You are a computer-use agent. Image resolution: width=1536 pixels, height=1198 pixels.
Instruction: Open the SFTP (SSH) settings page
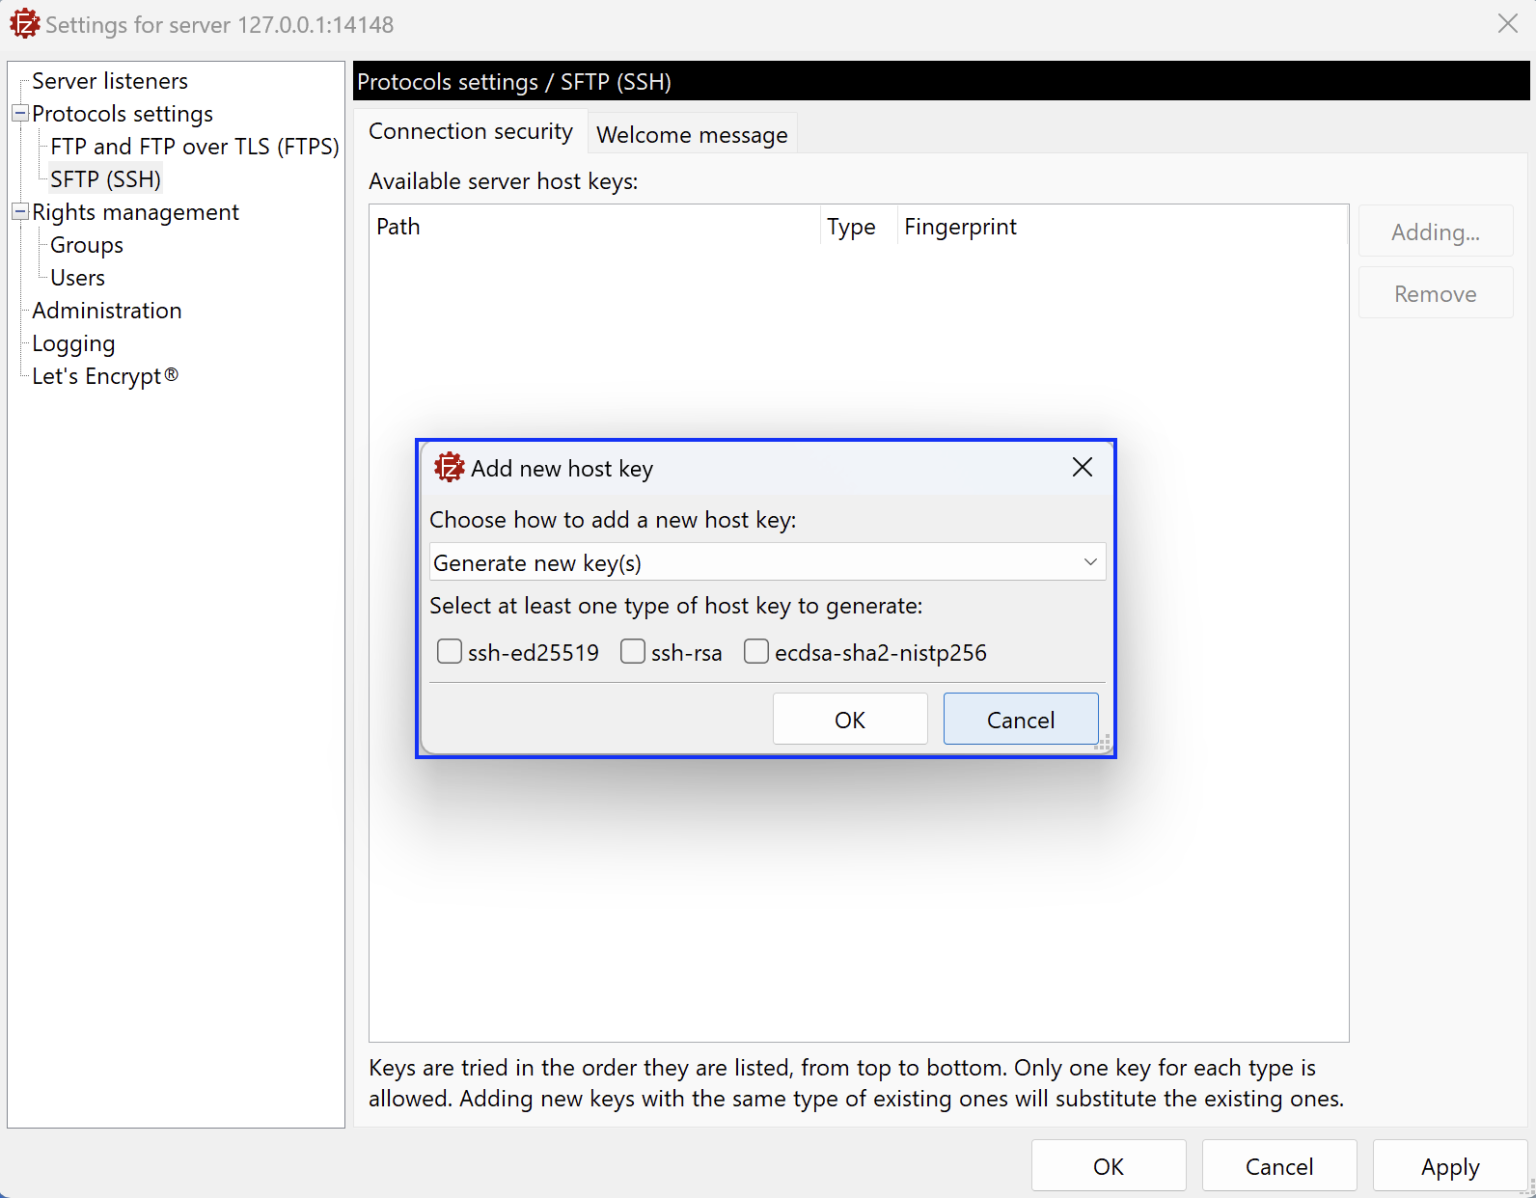coord(105,178)
